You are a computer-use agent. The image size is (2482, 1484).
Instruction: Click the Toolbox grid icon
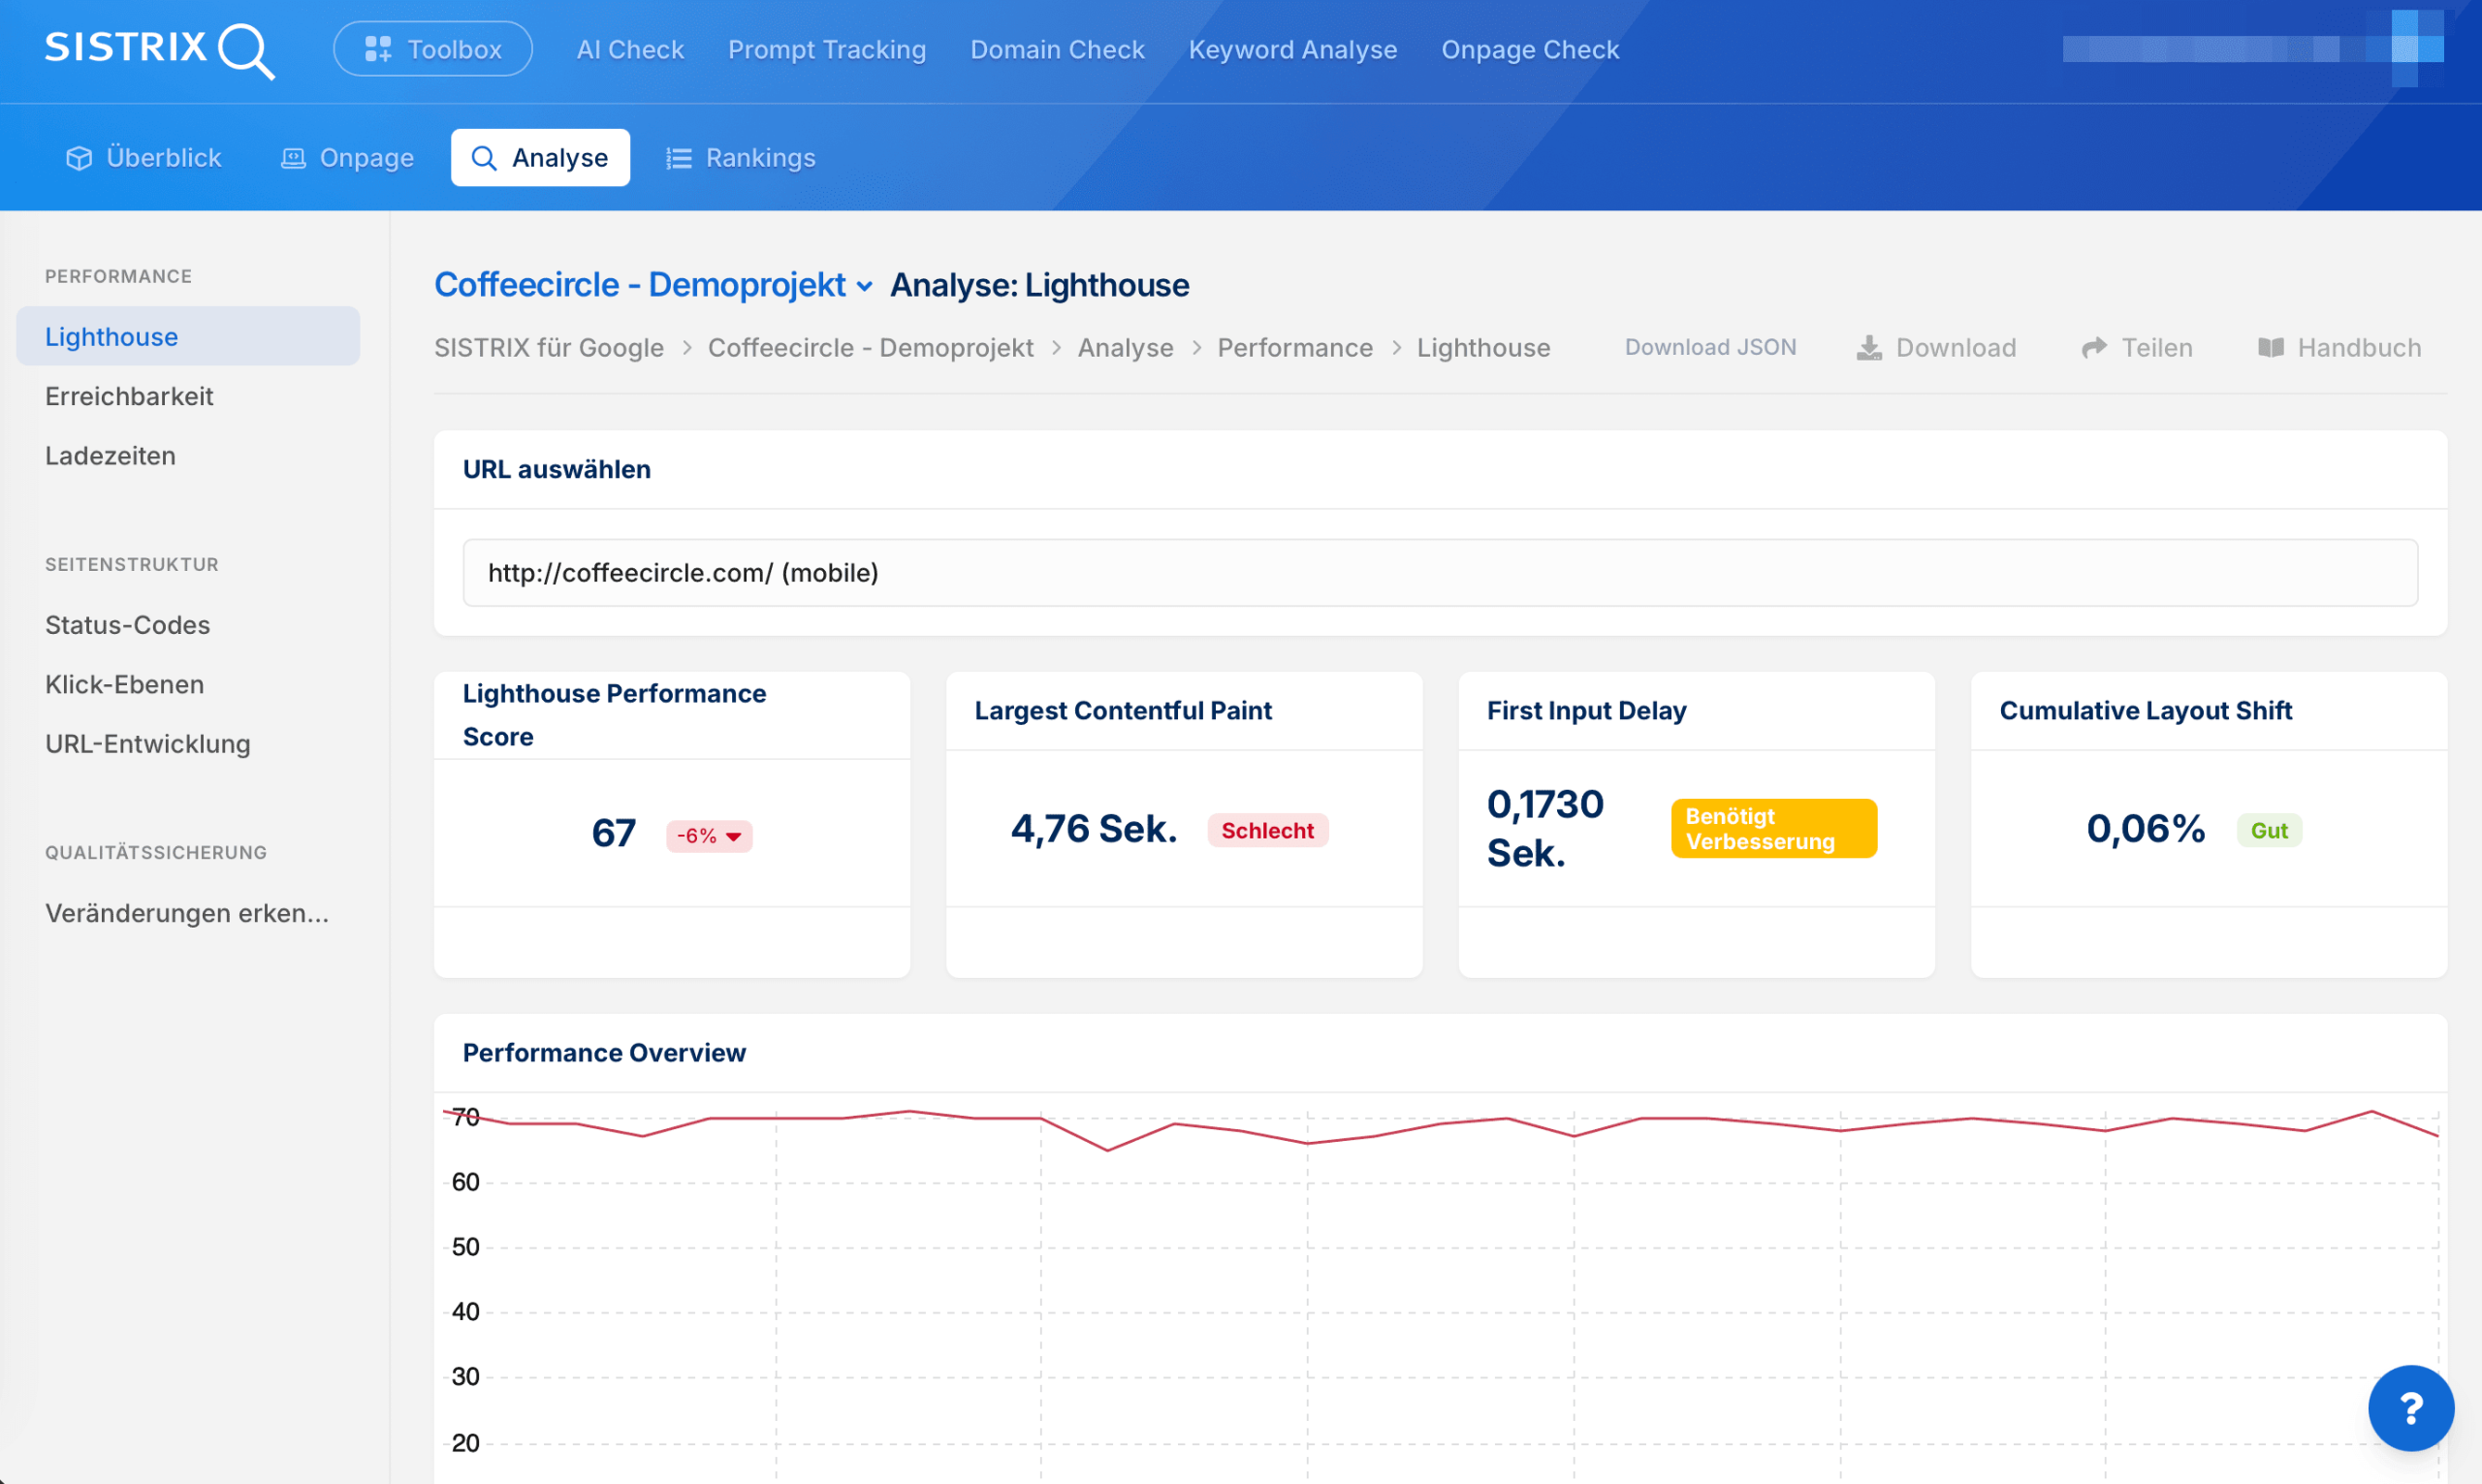[378, 49]
